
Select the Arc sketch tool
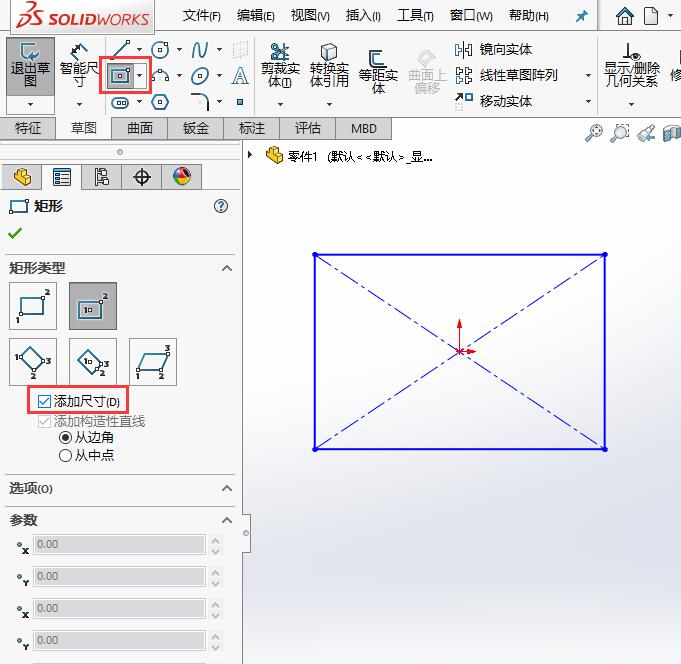point(160,76)
